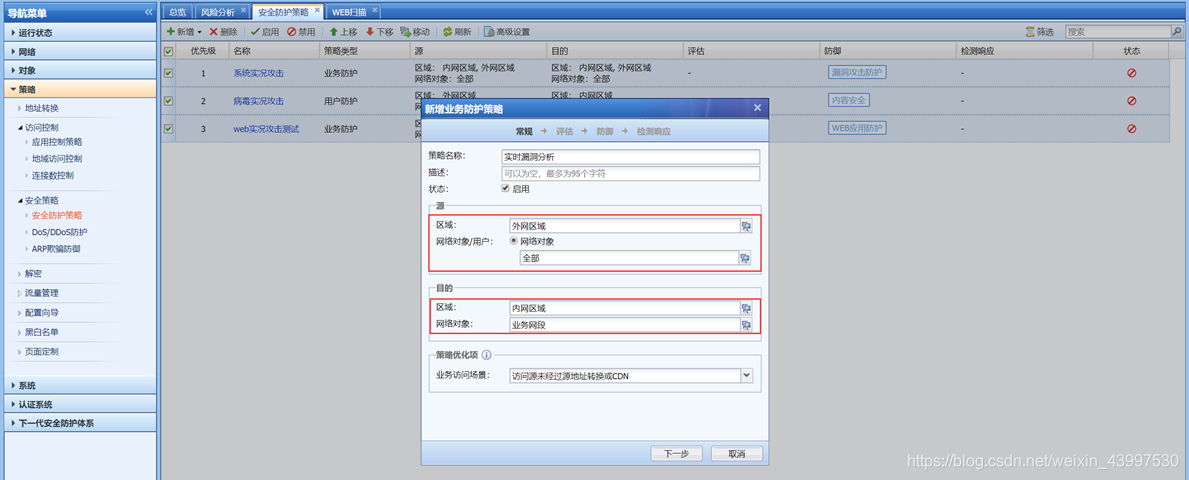This screenshot has height=480, width=1189.
Task: Click the 上移 move up button
Action: pos(343,32)
